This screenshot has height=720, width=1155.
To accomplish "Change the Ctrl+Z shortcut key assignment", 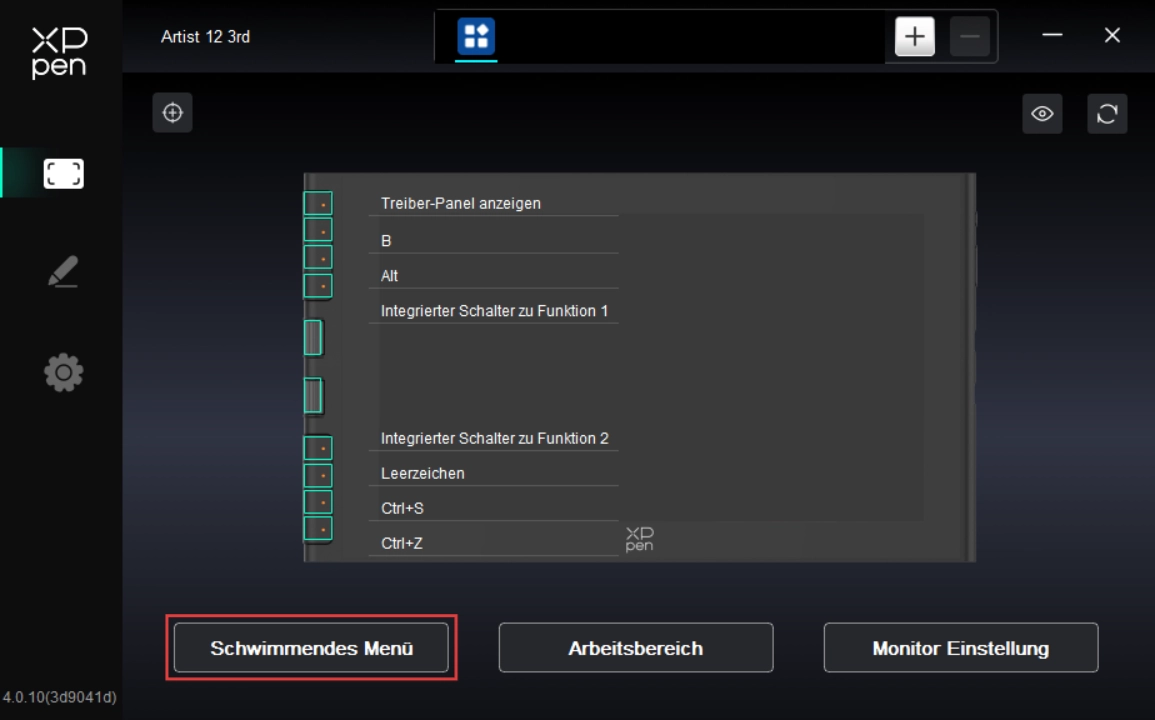I will click(402, 543).
